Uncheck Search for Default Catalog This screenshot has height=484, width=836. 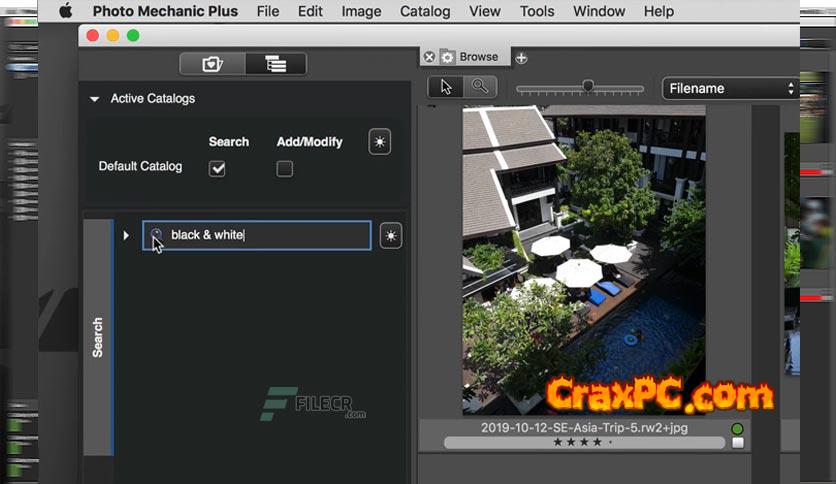pyautogui.click(x=217, y=169)
